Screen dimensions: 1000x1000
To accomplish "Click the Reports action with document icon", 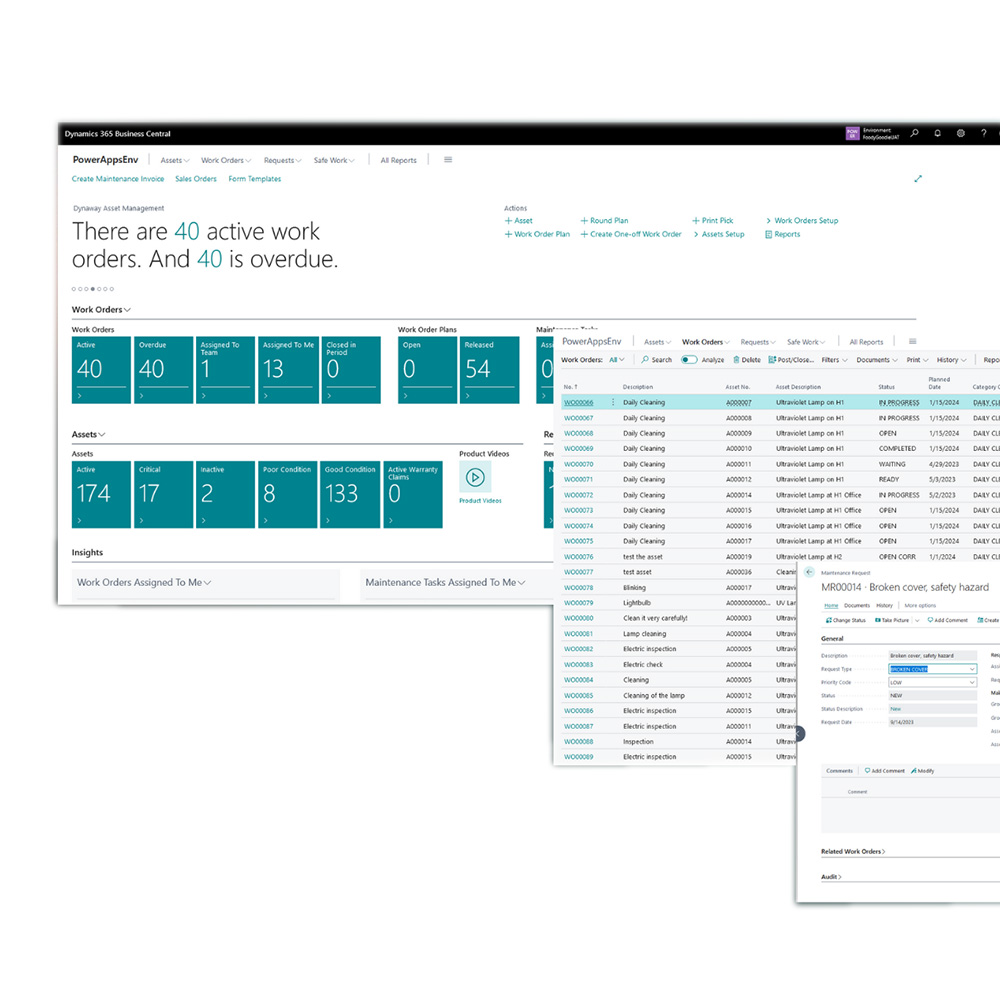I will point(783,234).
